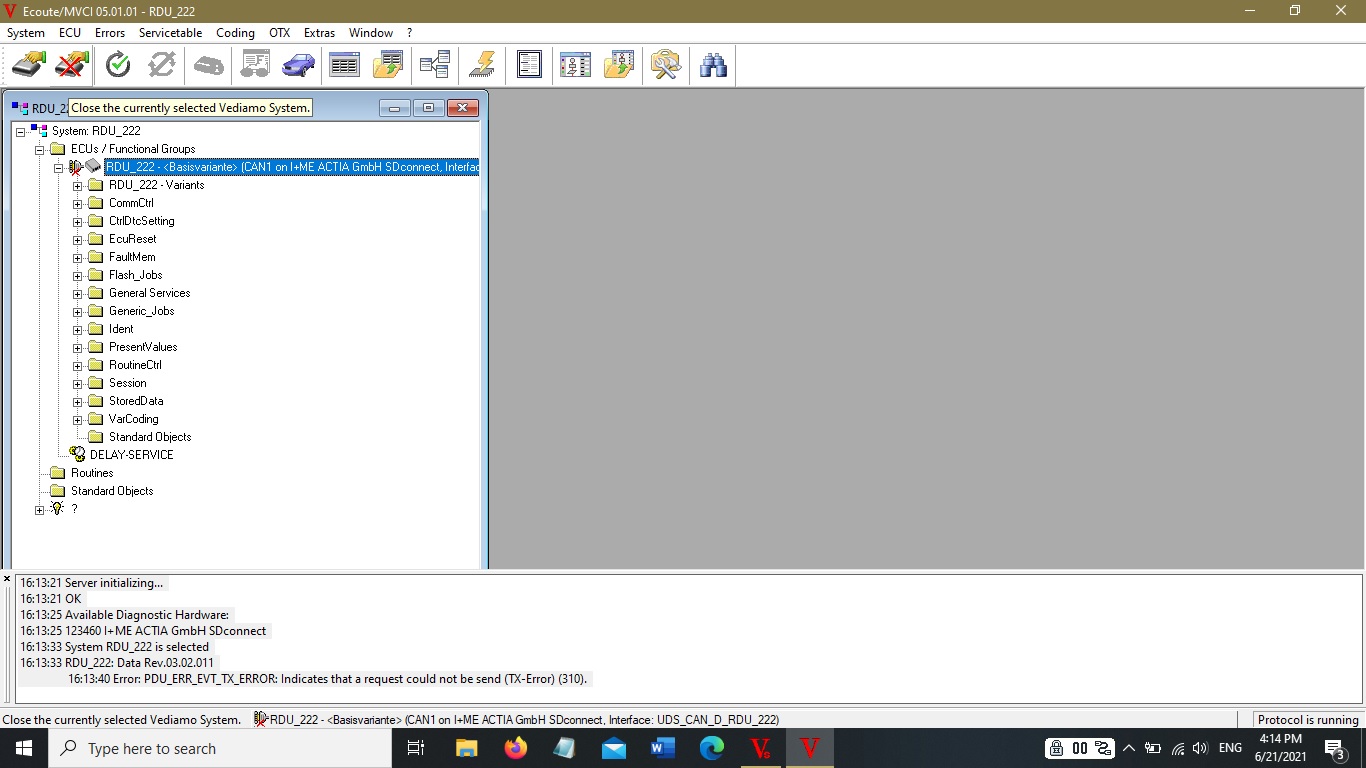Click the folder with panel and arrow icon
Screen dimensions: 1366x768
(x=619, y=66)
